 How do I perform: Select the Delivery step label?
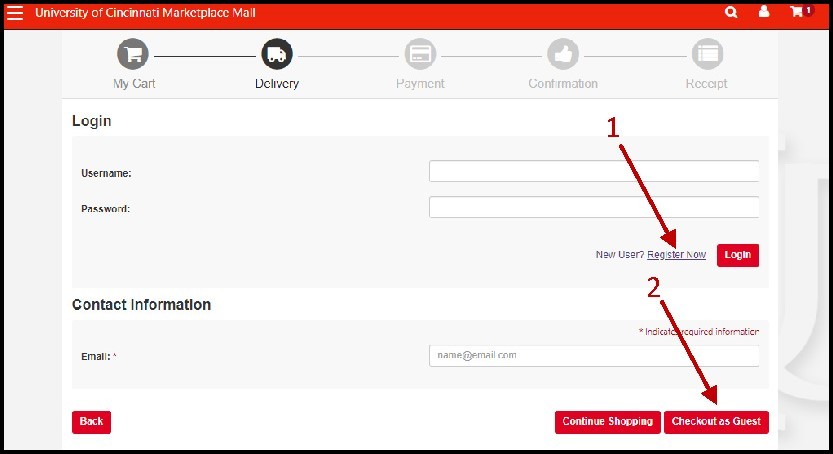tap(277, 84)
